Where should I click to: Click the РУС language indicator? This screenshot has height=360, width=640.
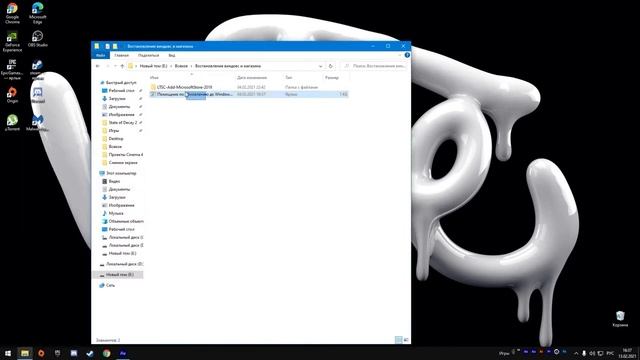coord(610,353)
